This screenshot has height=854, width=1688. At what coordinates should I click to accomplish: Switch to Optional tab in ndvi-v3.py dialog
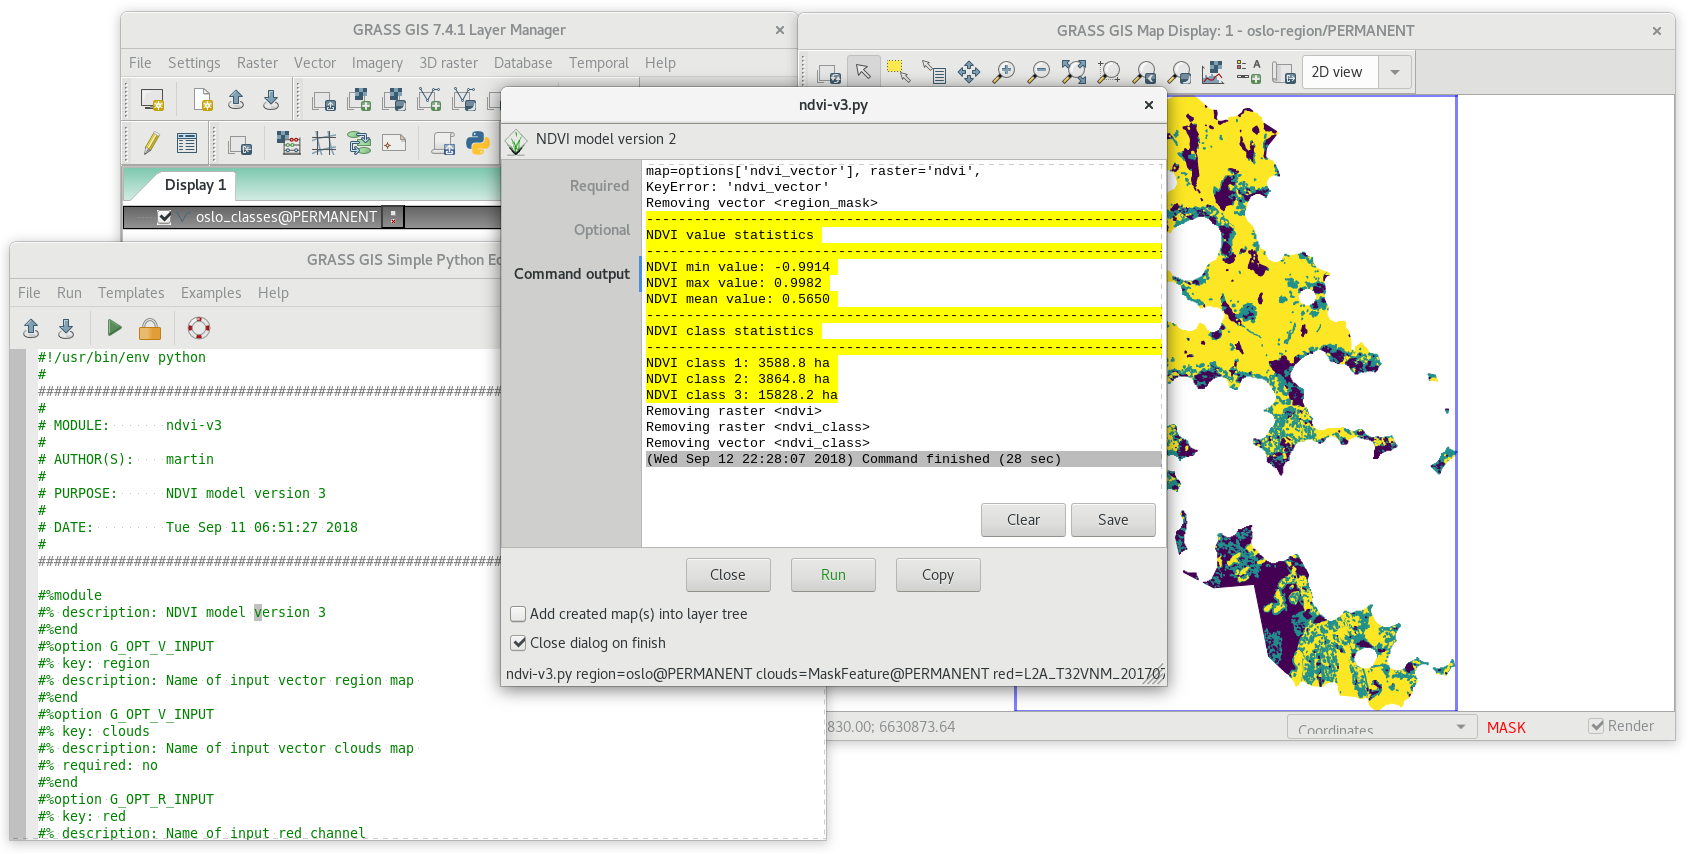coord(602,230)
